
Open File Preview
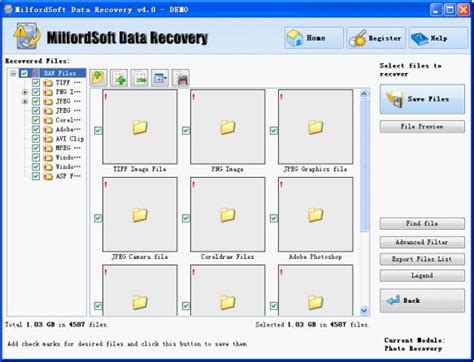click(x=422, y=127)
